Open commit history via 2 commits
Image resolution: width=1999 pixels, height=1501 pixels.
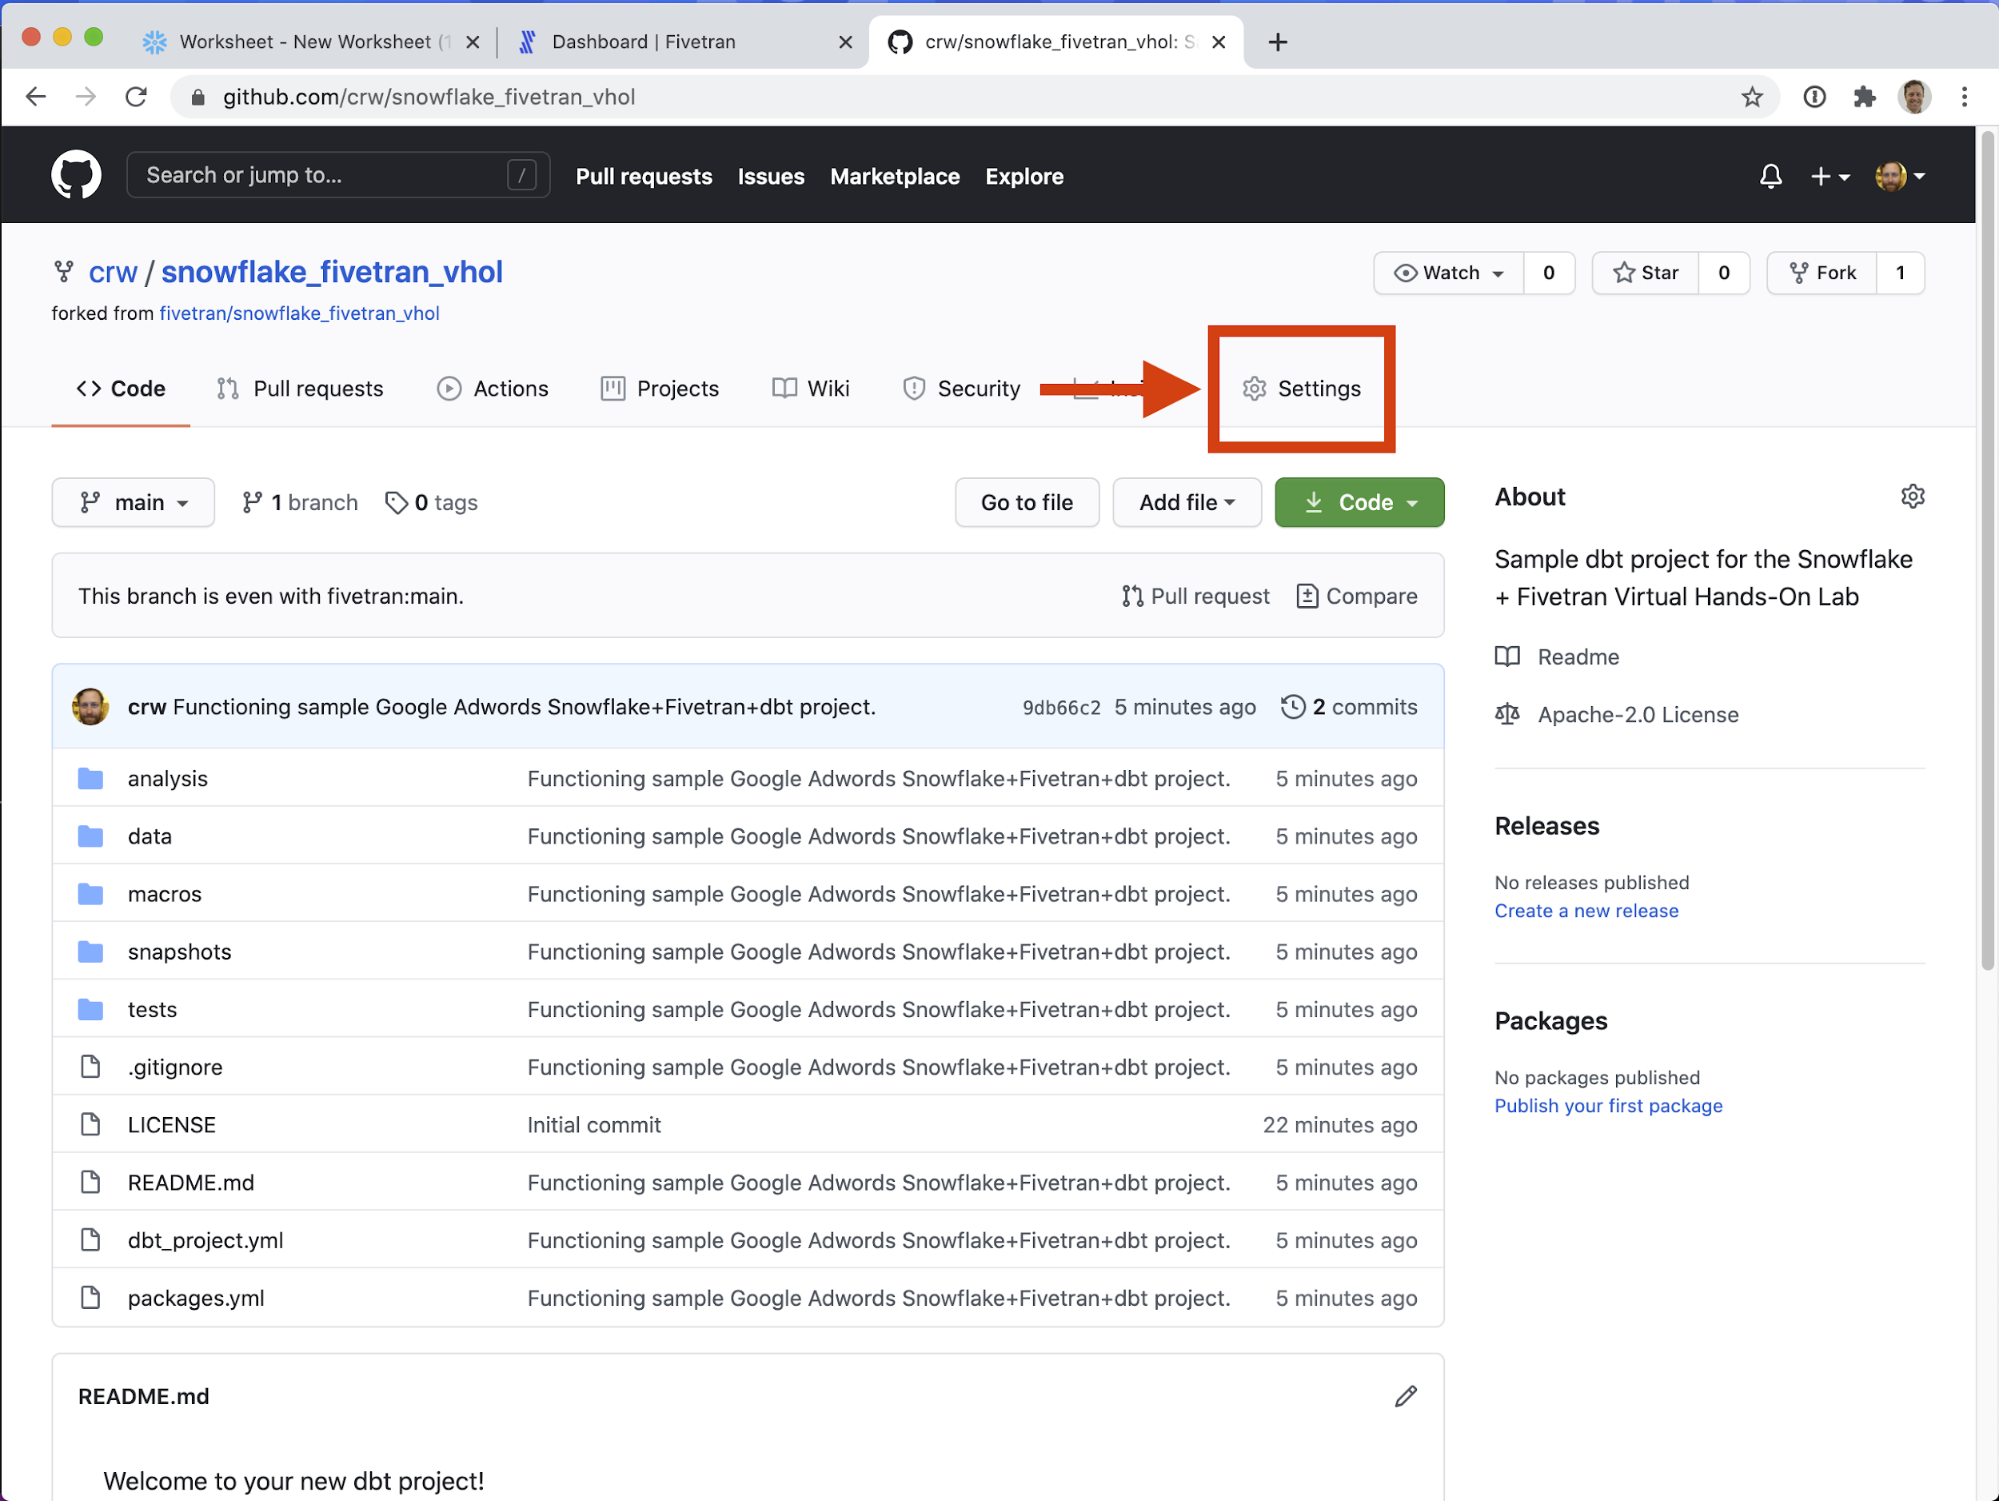pos(1349,707)
